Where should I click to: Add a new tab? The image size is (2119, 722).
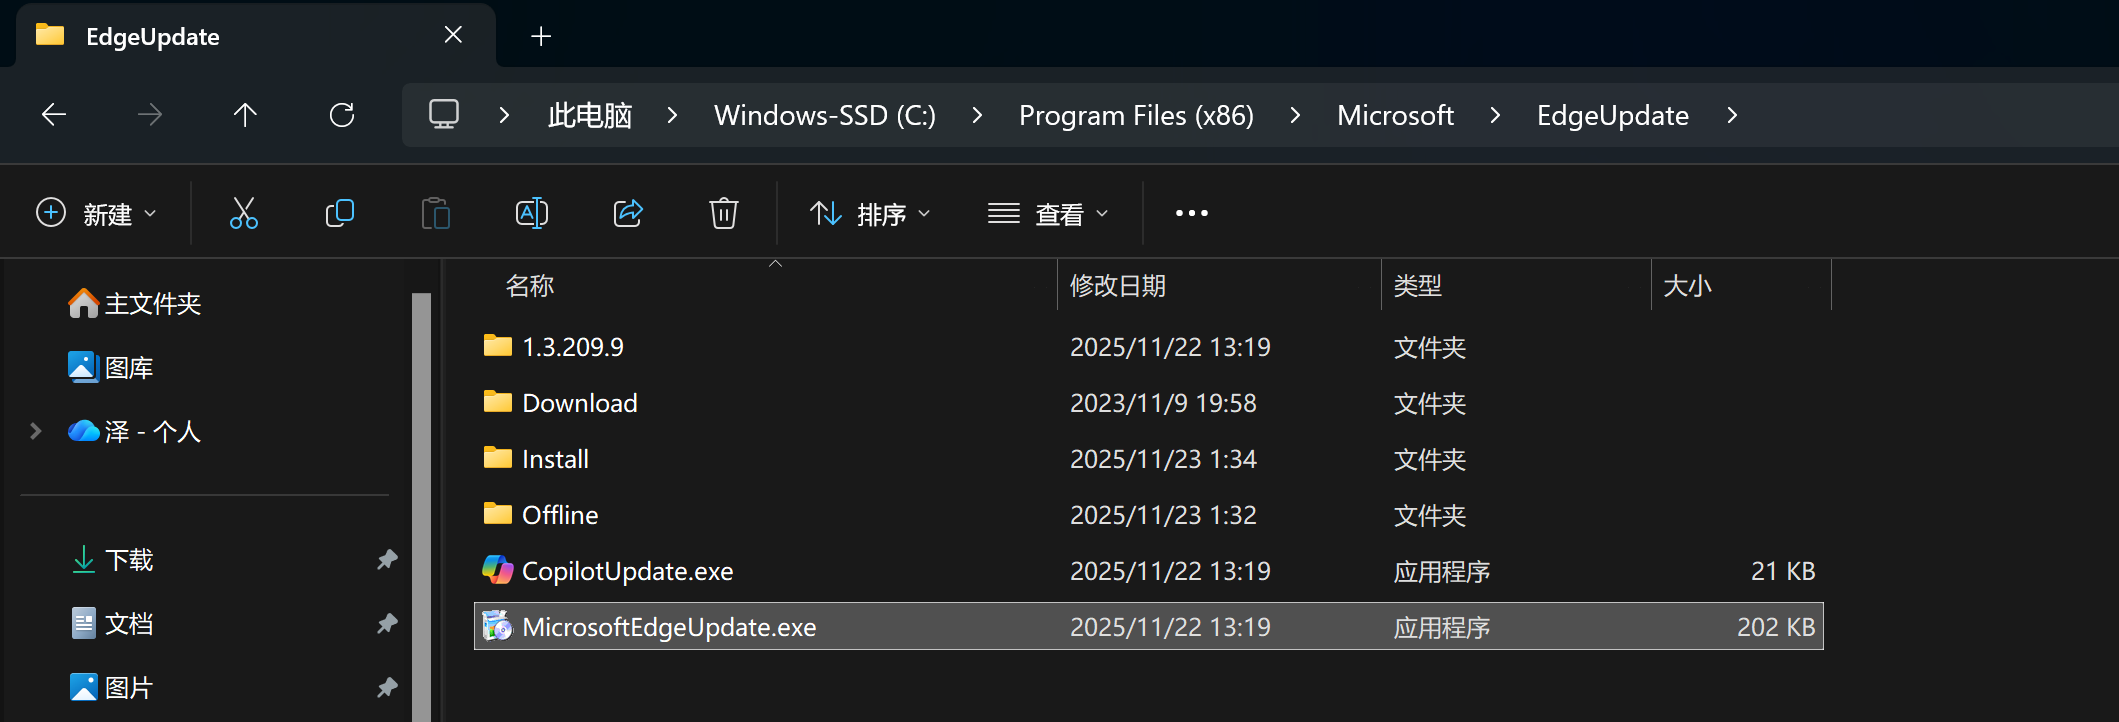541,37
